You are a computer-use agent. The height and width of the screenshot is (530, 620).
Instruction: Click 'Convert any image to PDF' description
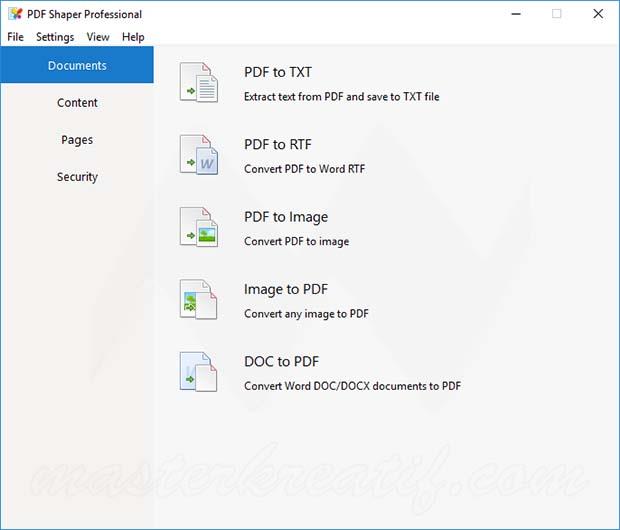coord(306,314)
